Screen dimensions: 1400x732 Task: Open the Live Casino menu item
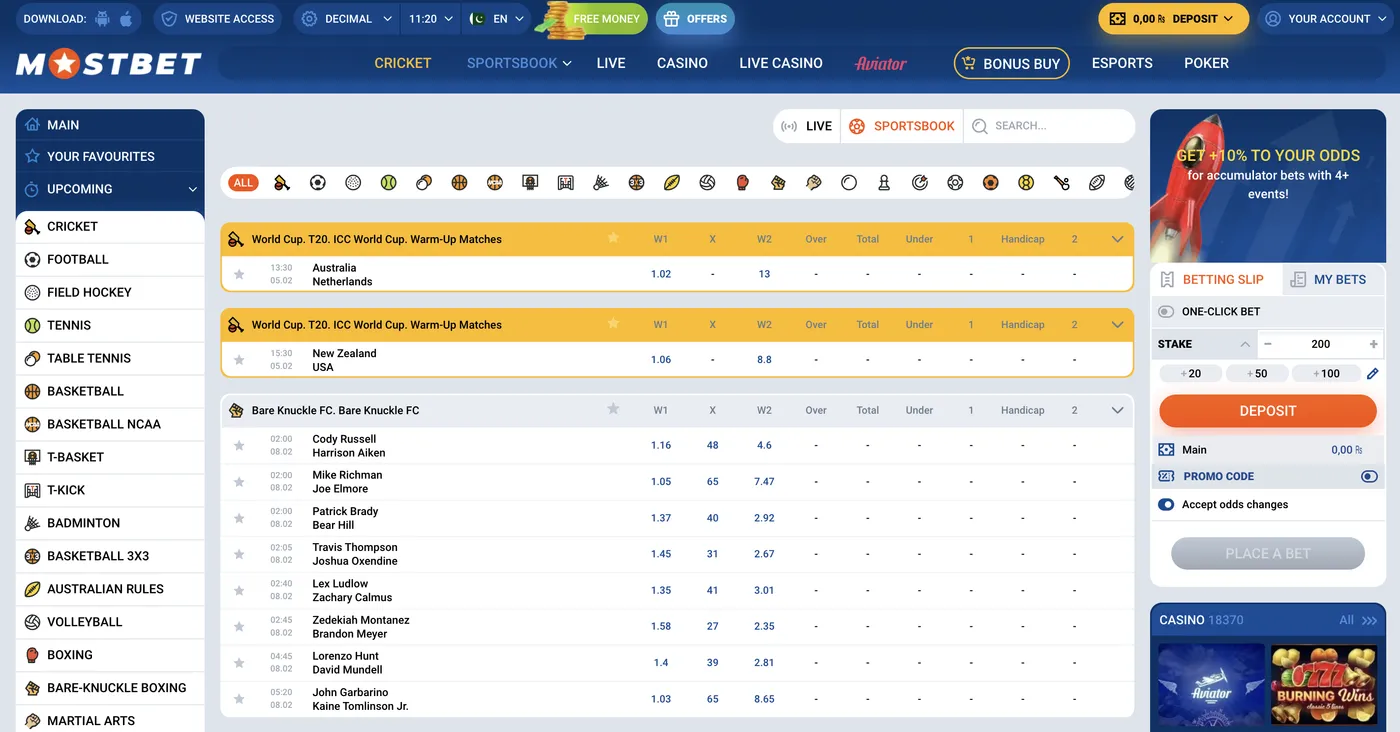click(780, 62)
